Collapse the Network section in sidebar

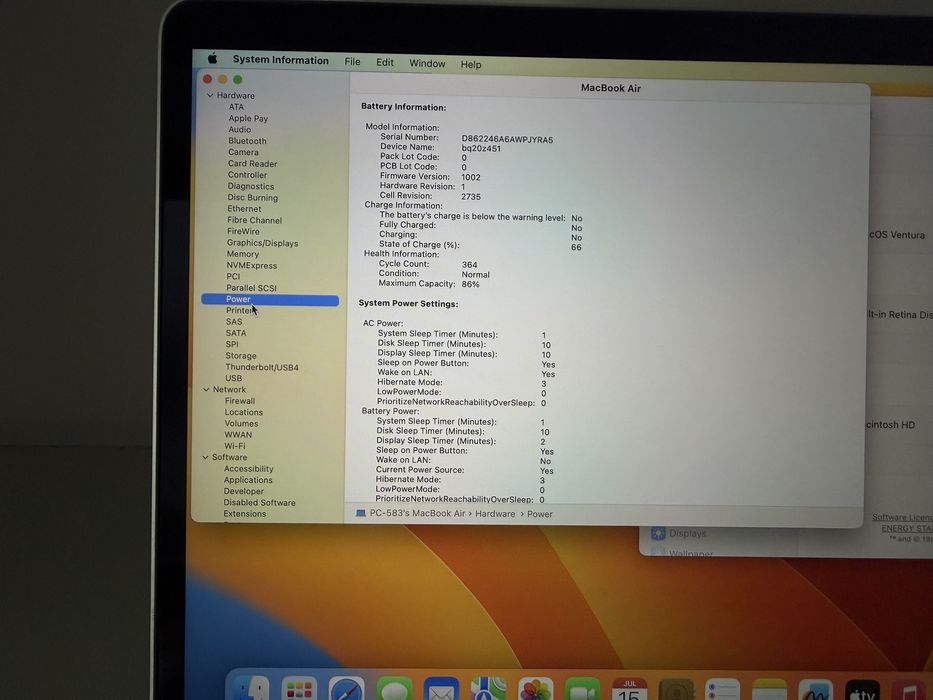206,389
